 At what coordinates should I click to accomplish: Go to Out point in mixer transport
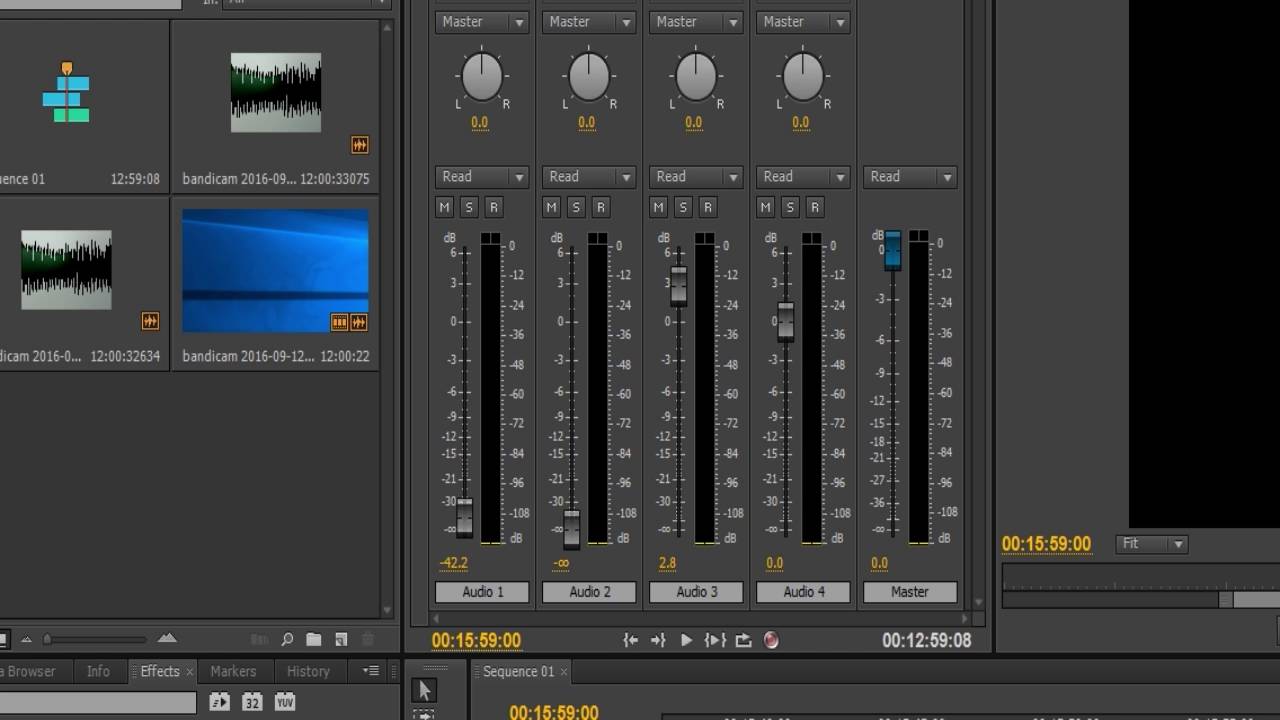tap(658, 641)
